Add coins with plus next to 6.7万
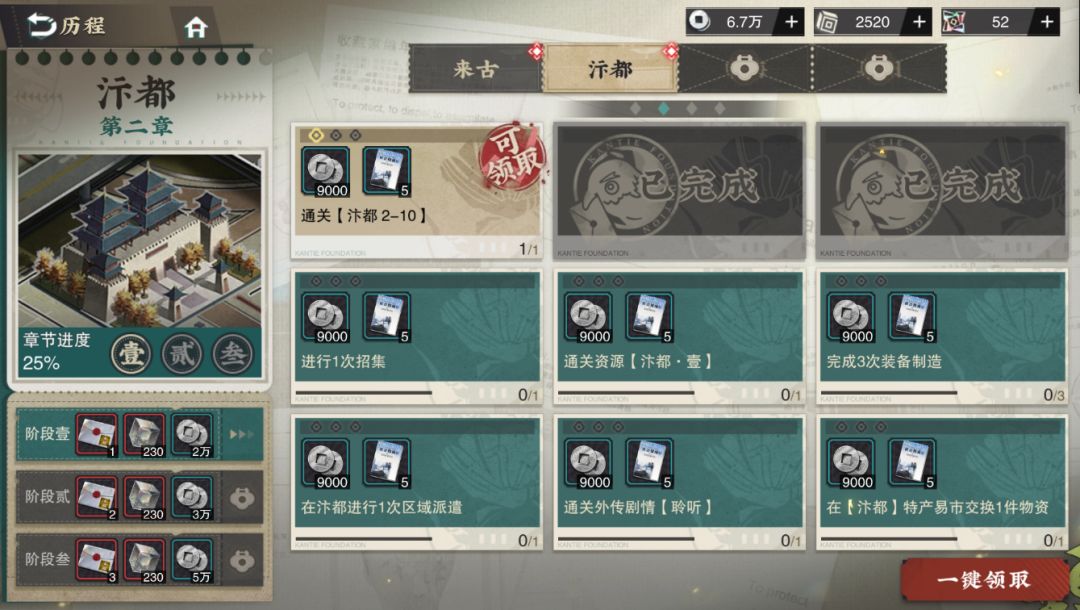The width and height of the screenshot is (1080, 610). pos(791,22)
